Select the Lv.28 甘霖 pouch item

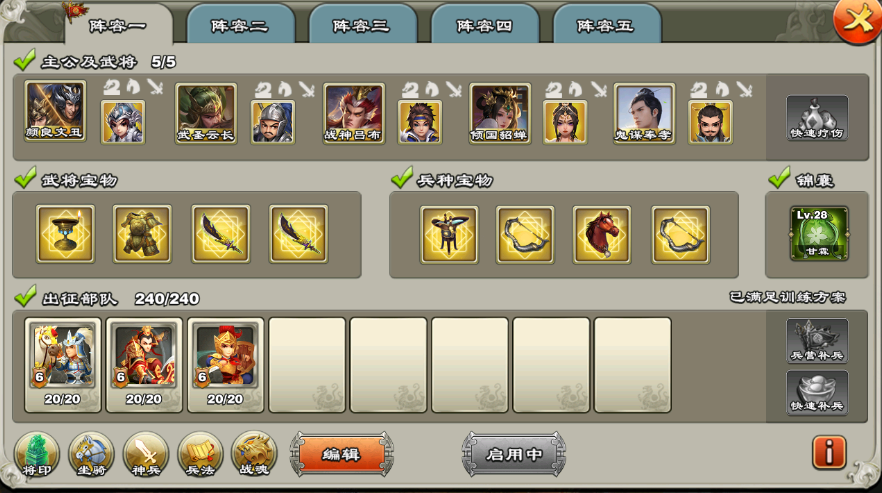click(x=819, y=234)
